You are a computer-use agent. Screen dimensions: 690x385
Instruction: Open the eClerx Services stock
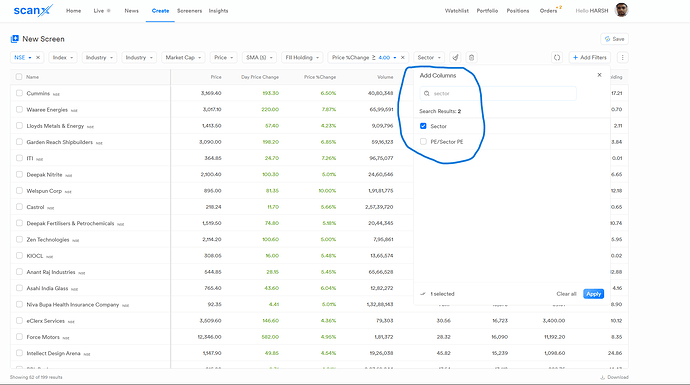coord(45,321)
